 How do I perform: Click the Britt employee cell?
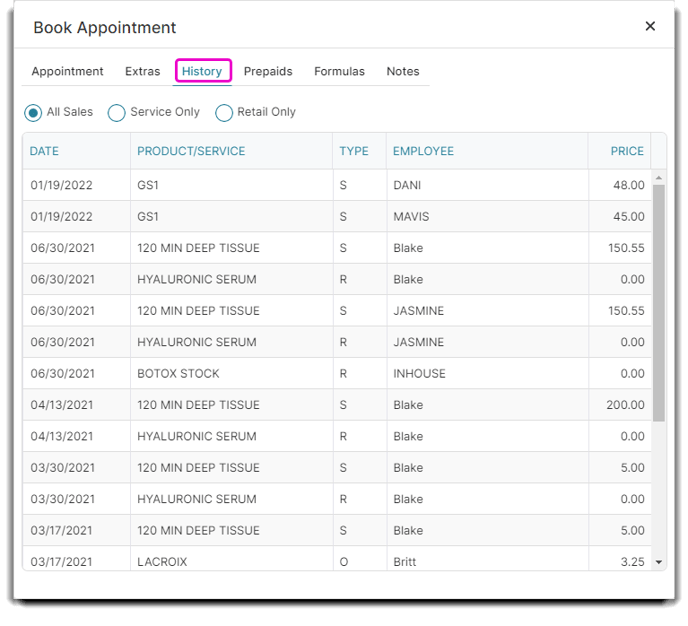487,559
